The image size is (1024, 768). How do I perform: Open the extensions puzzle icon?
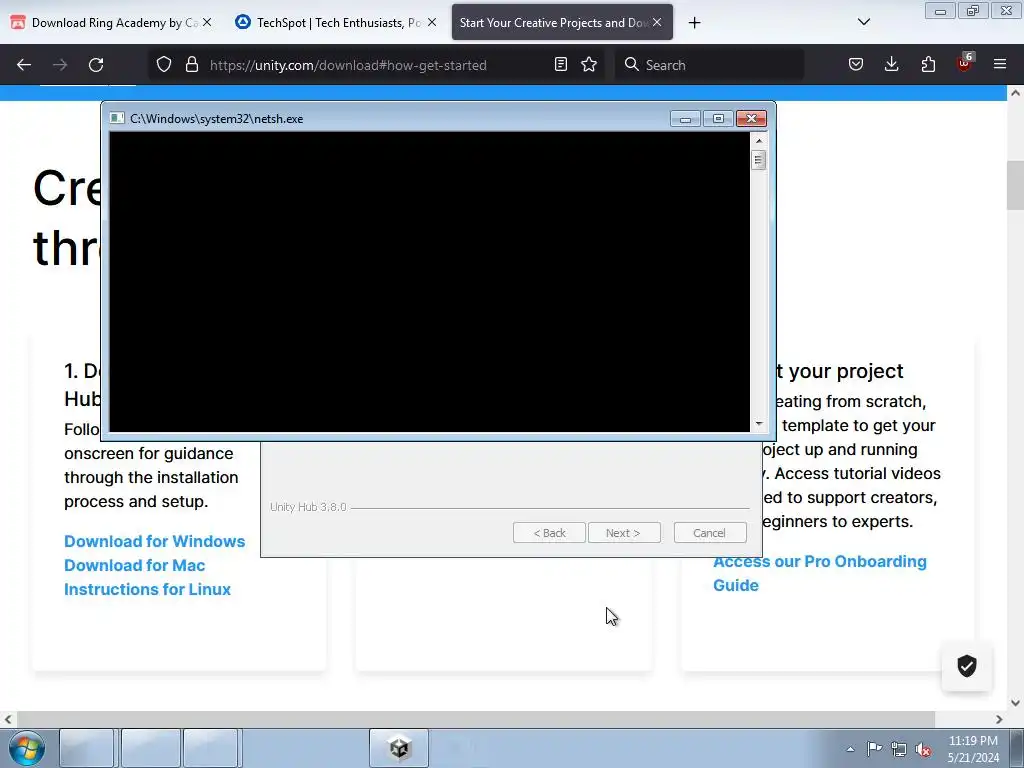click(928, 64)
